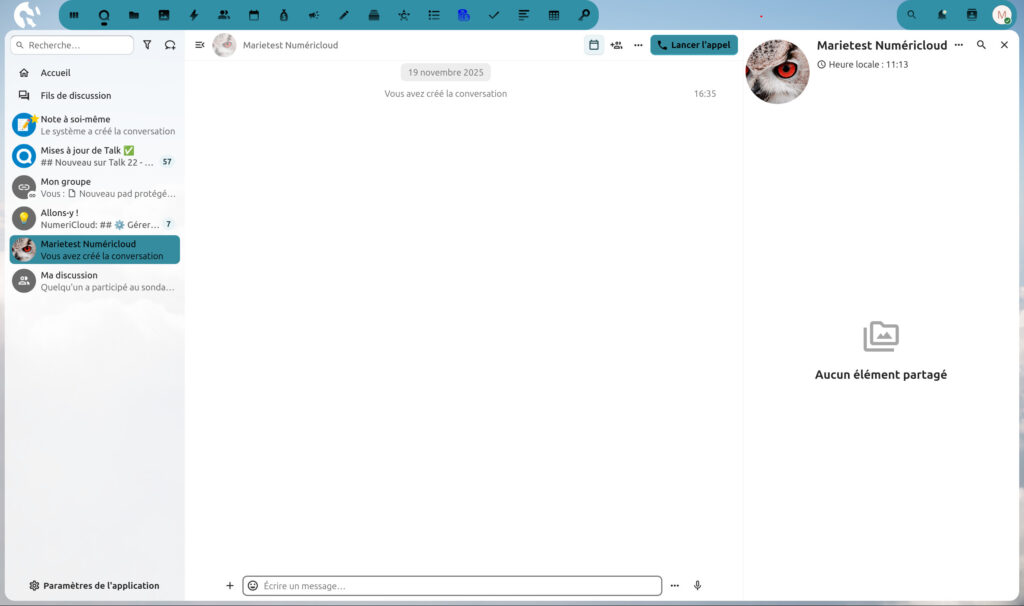Open the contacts menu in top right
This screenshot has height=606, width=1024.
pos(972,14)
